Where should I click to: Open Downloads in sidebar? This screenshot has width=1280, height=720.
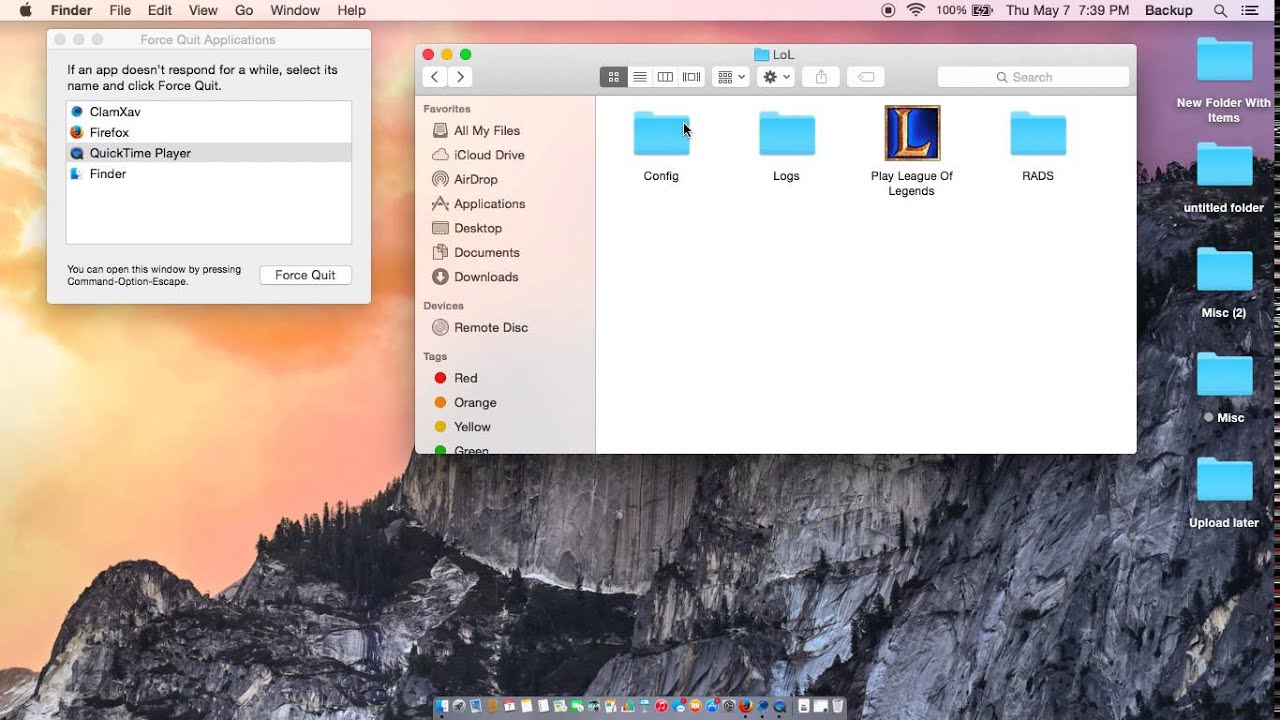(486, 277)
